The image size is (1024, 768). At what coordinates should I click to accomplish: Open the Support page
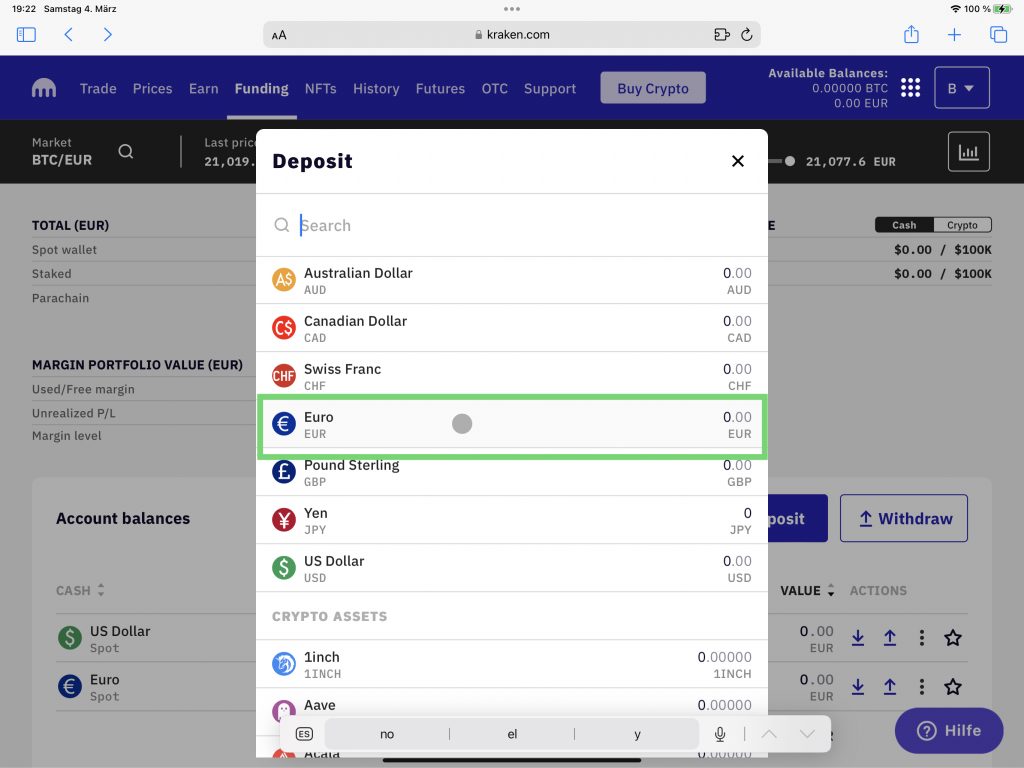550,88
